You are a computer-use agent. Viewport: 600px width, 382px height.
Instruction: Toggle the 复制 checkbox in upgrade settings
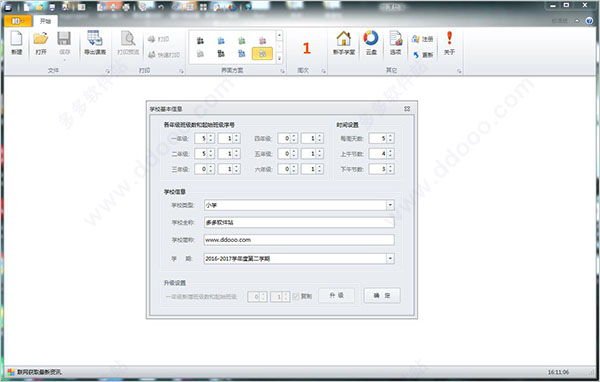296,296
